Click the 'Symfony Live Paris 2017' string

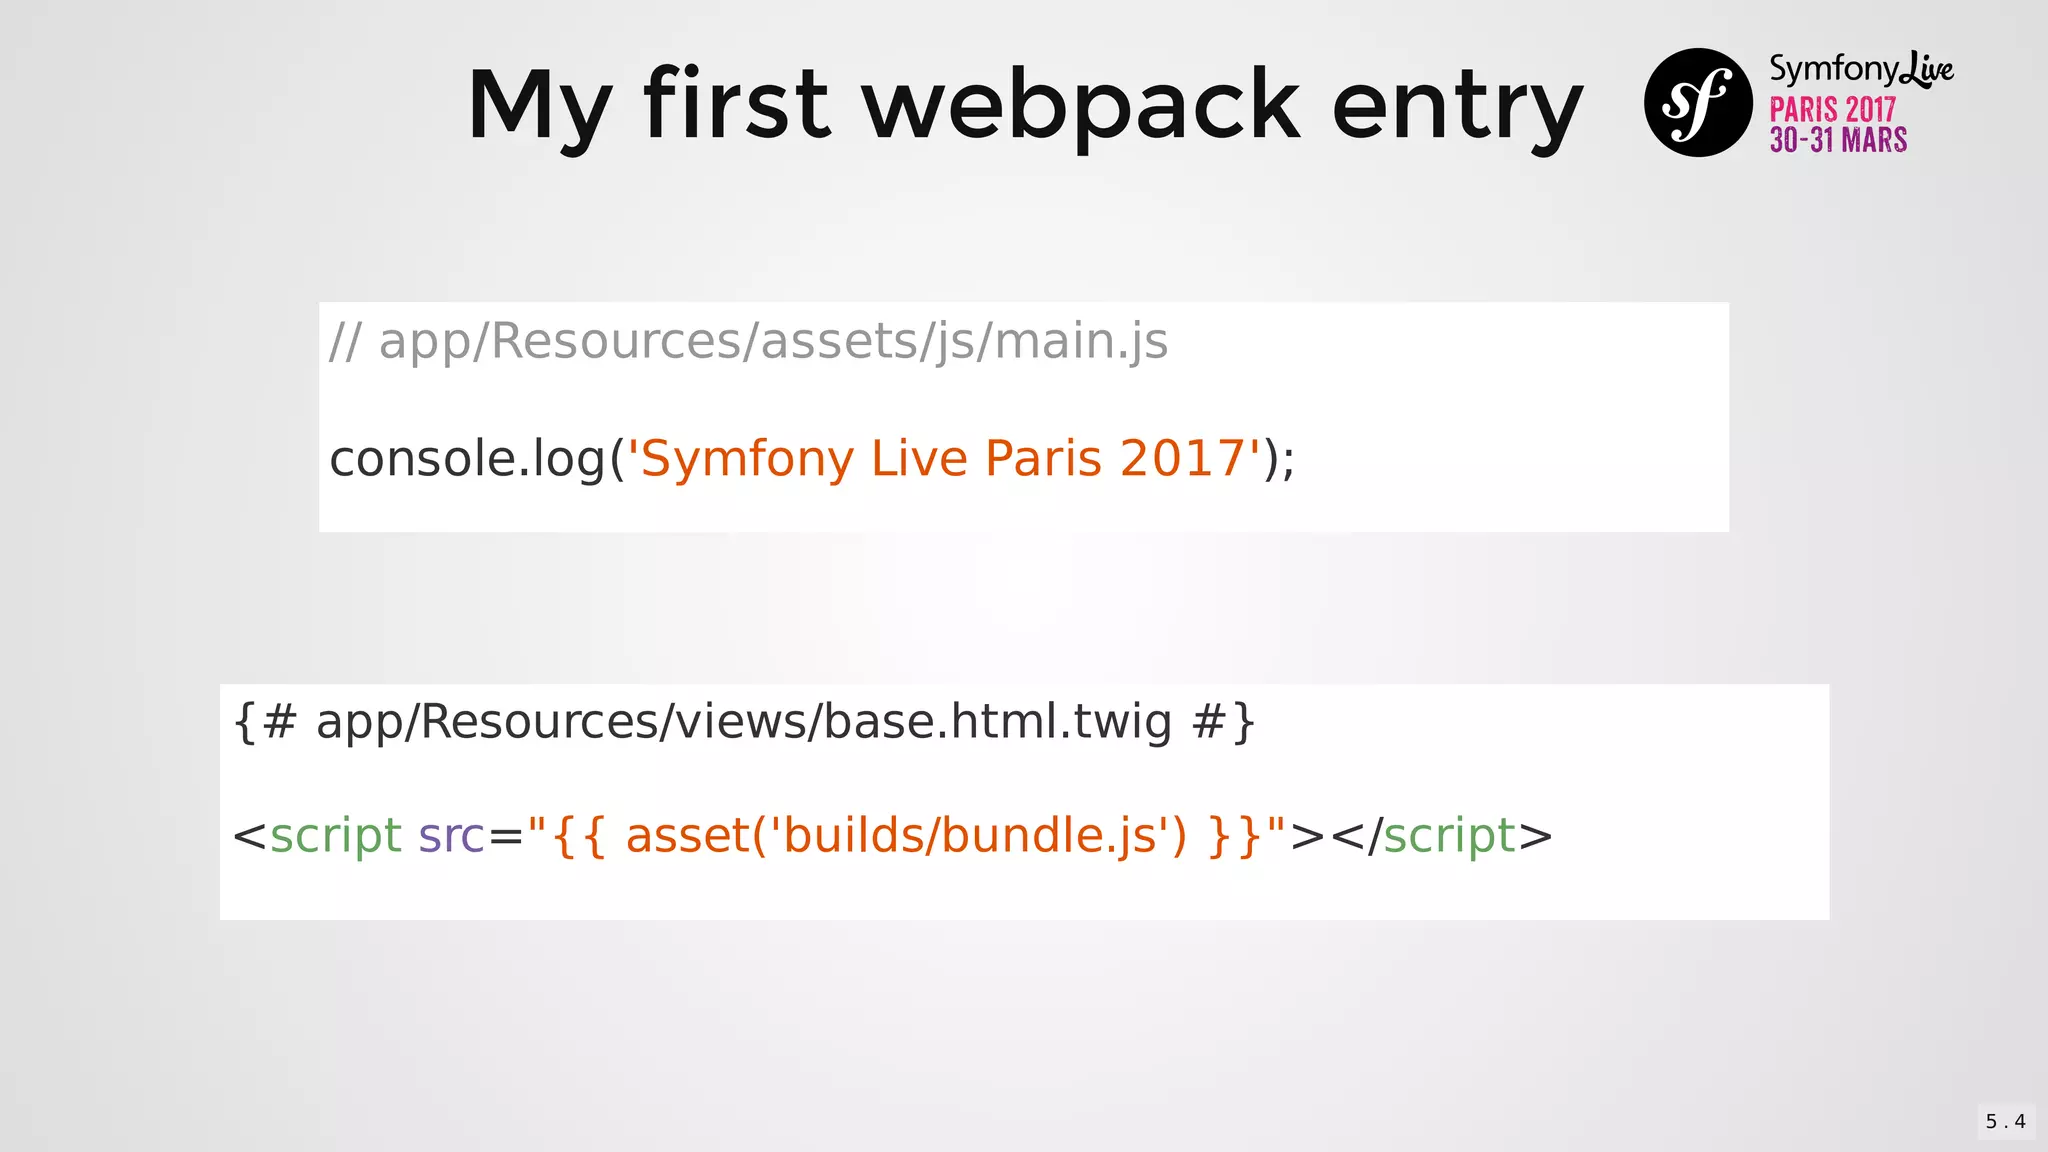coord(943,459)
